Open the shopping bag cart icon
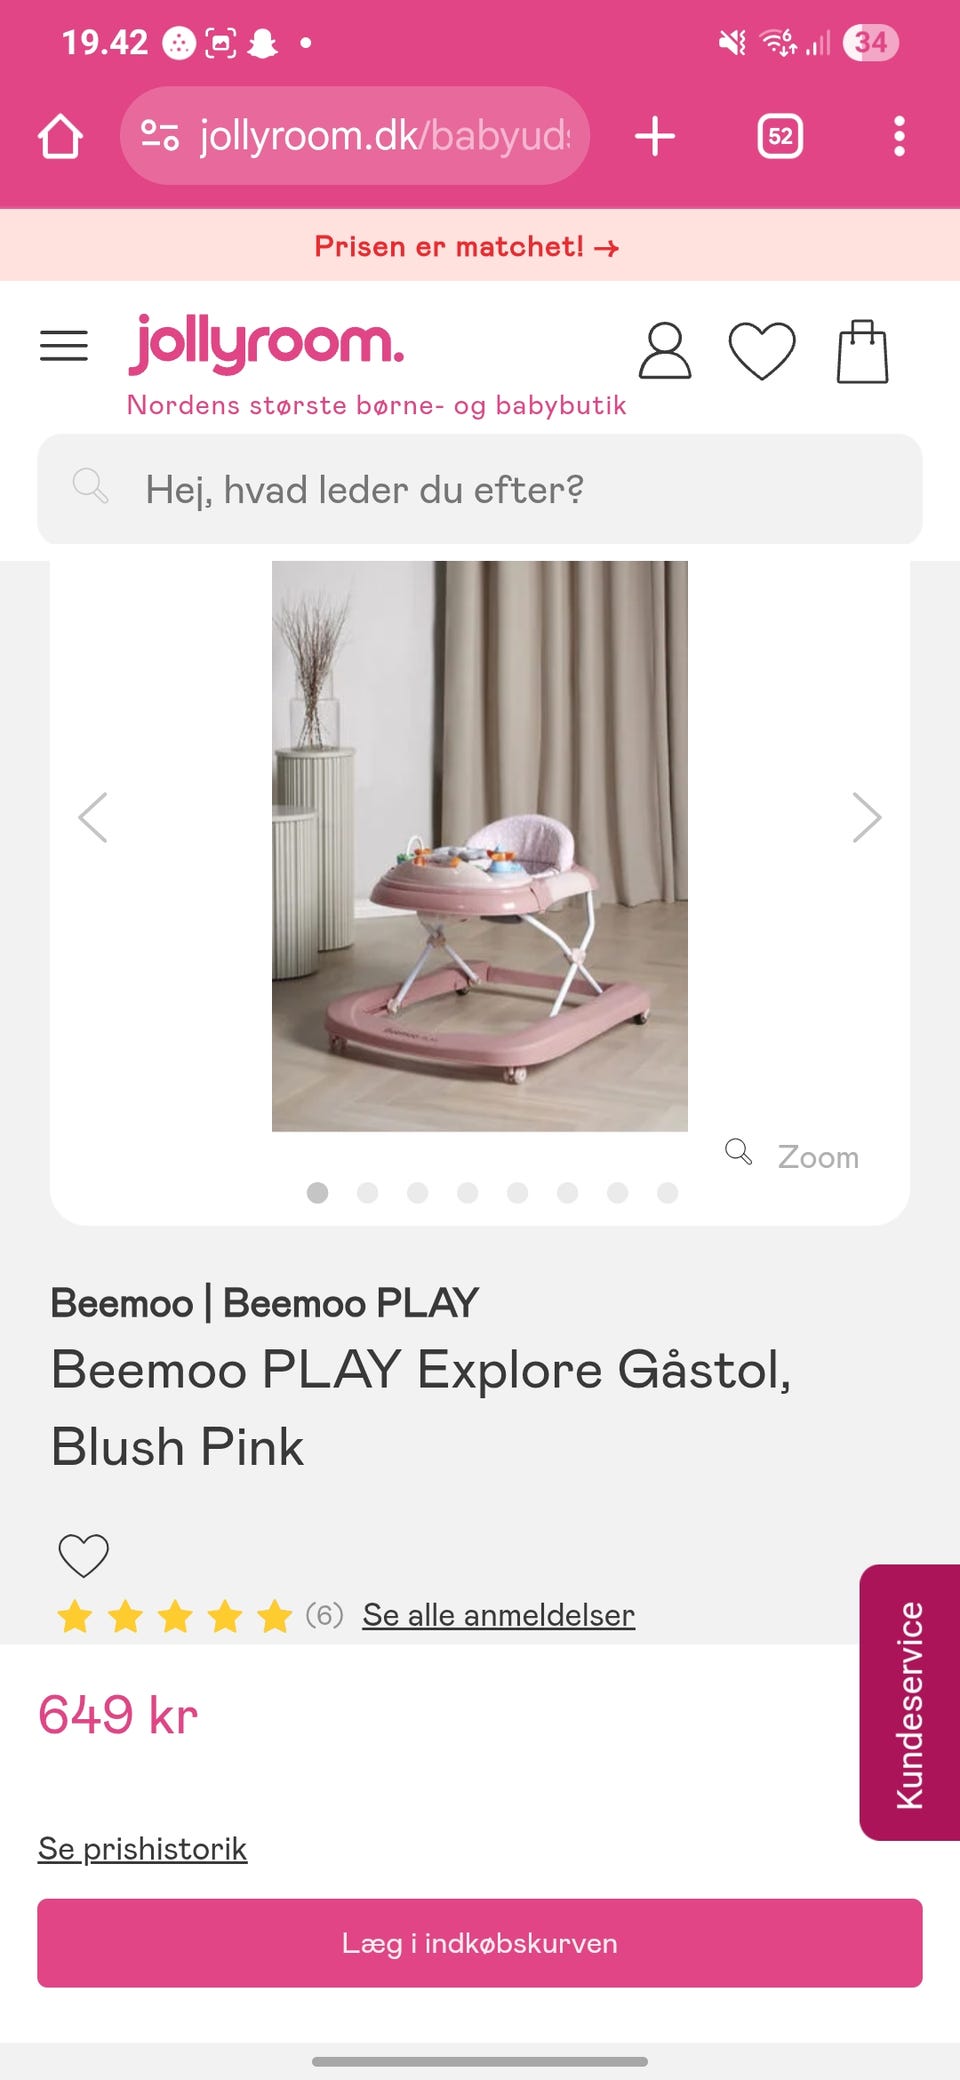Viewport: 960px width, 2080px height. tap(862, 351)
